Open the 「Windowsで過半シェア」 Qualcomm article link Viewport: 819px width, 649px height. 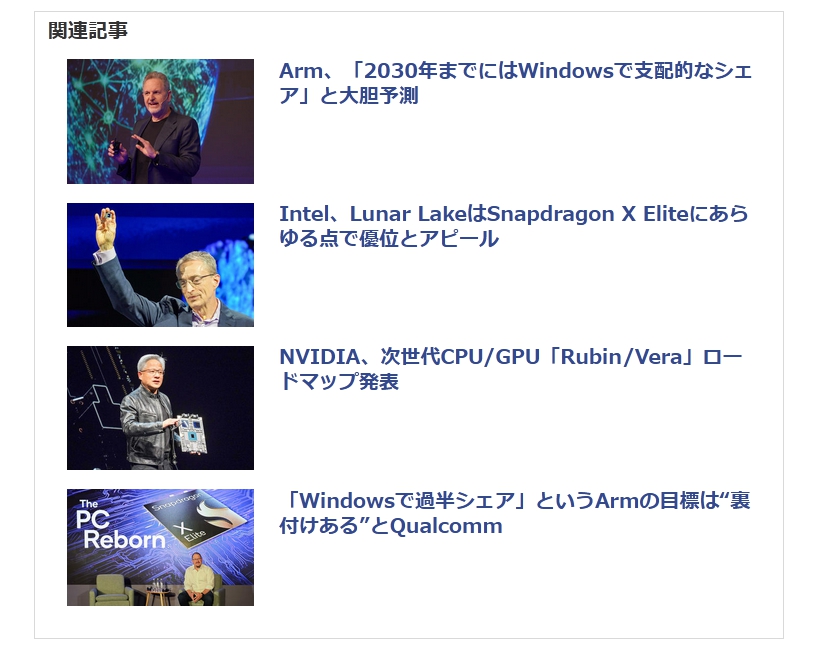coord(515,513)
